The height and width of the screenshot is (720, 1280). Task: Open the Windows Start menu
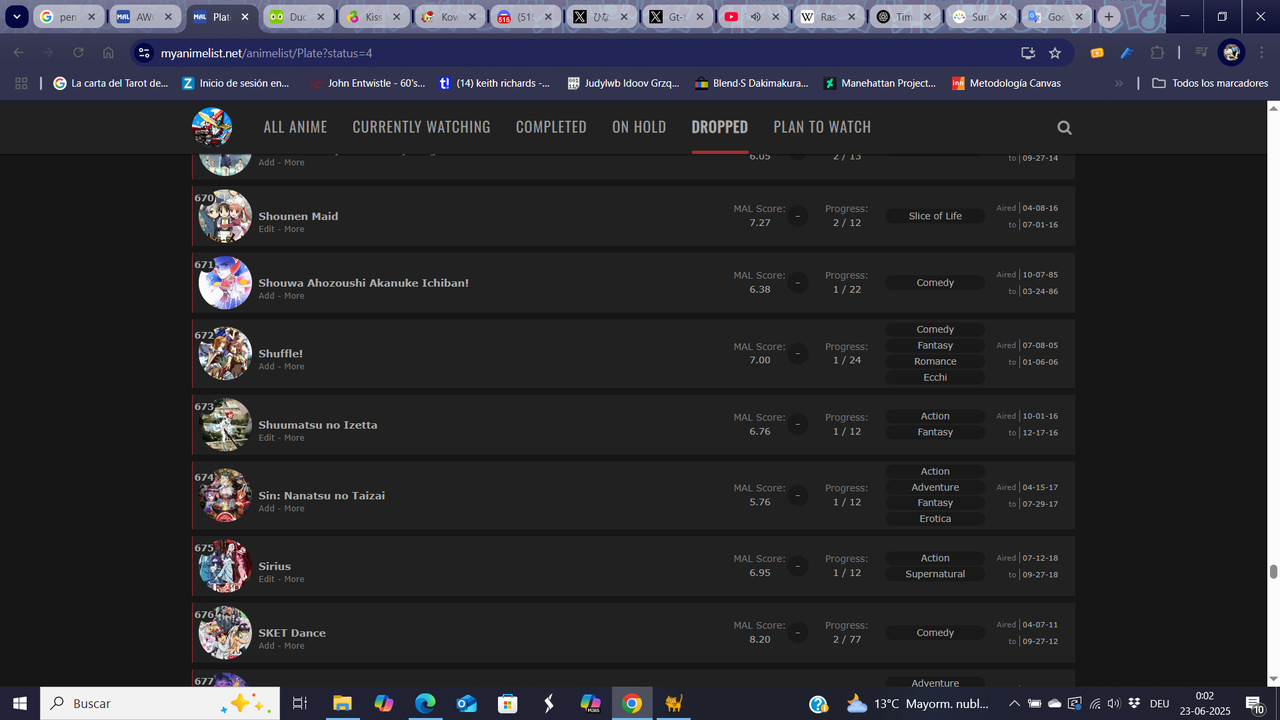19,703
